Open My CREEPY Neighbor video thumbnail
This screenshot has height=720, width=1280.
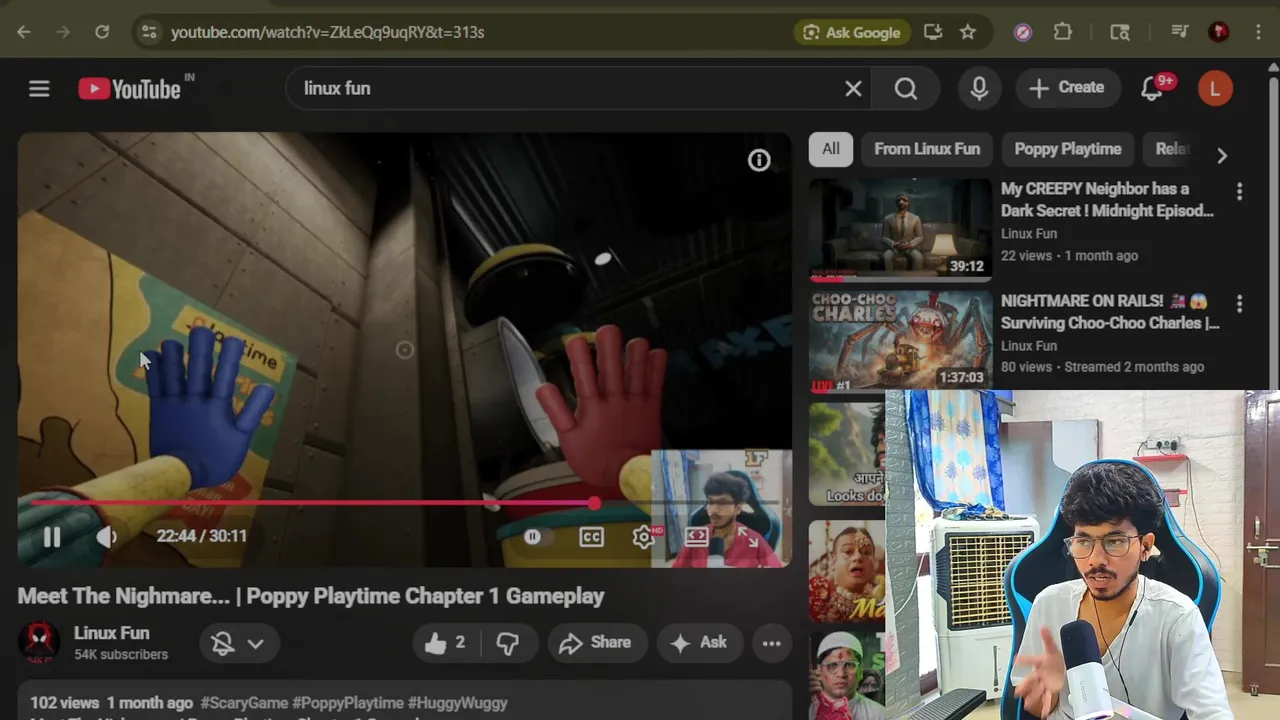tap(900, 230)
